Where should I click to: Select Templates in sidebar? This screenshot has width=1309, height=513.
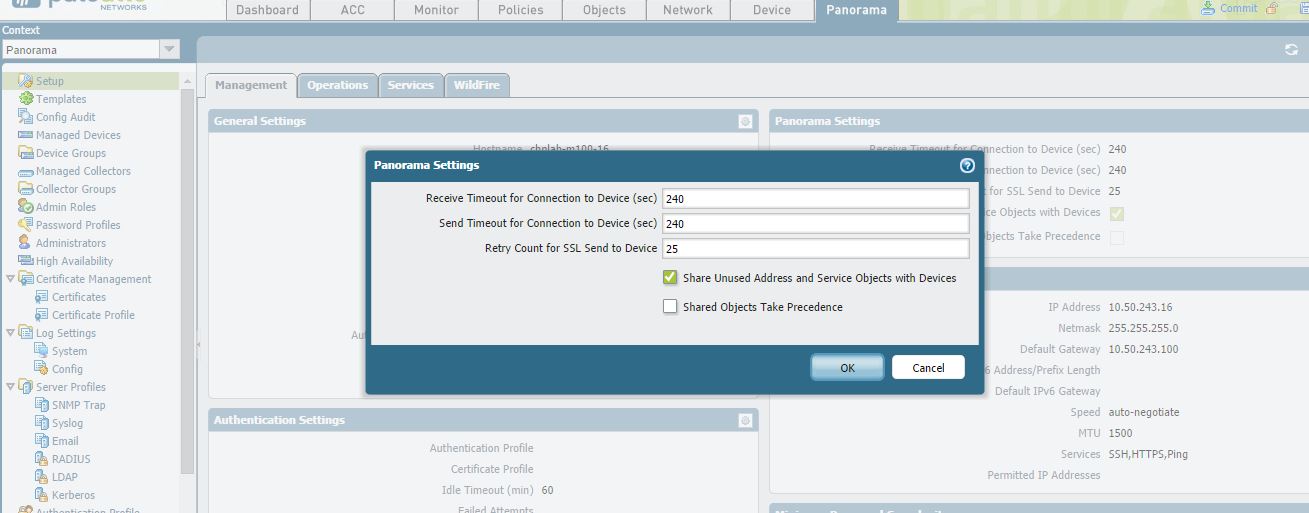click(x=61, y=99)
